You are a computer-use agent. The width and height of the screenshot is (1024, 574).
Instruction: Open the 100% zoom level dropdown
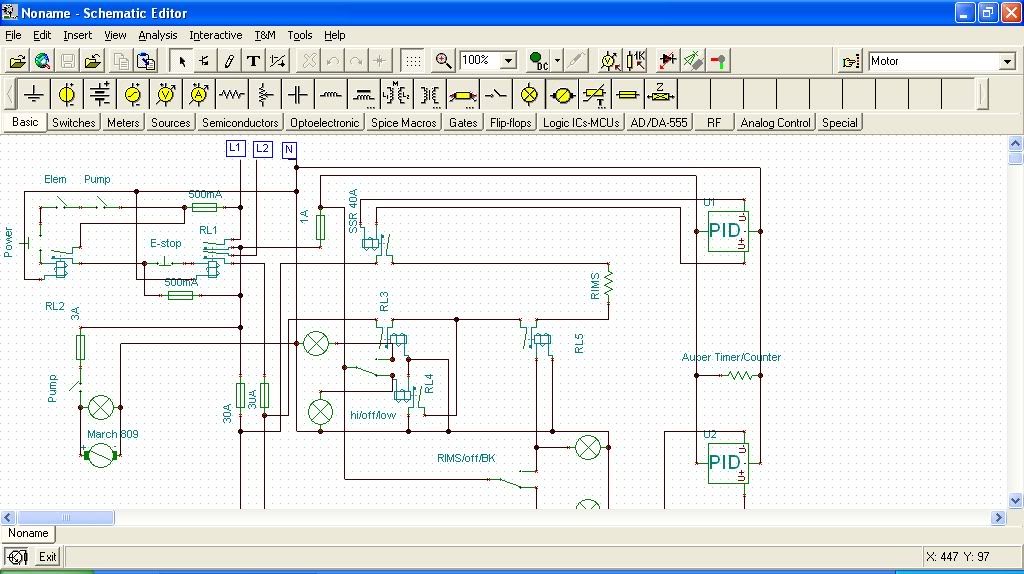tap(507, 61)
